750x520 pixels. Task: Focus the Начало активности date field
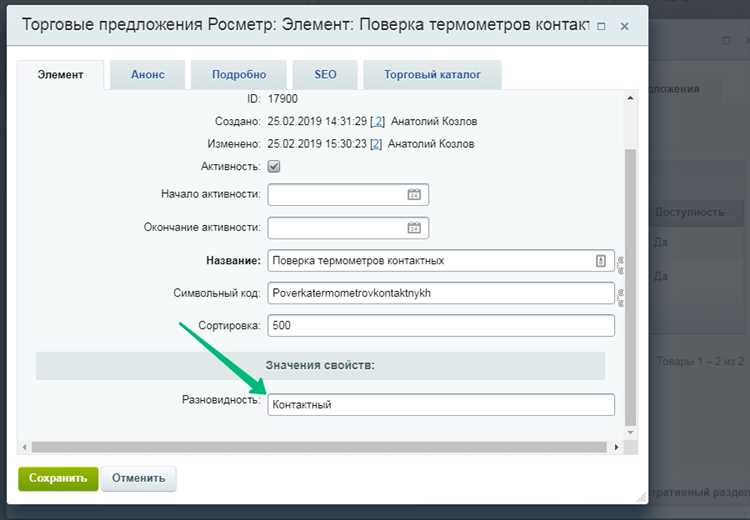[x=348, y=195]
